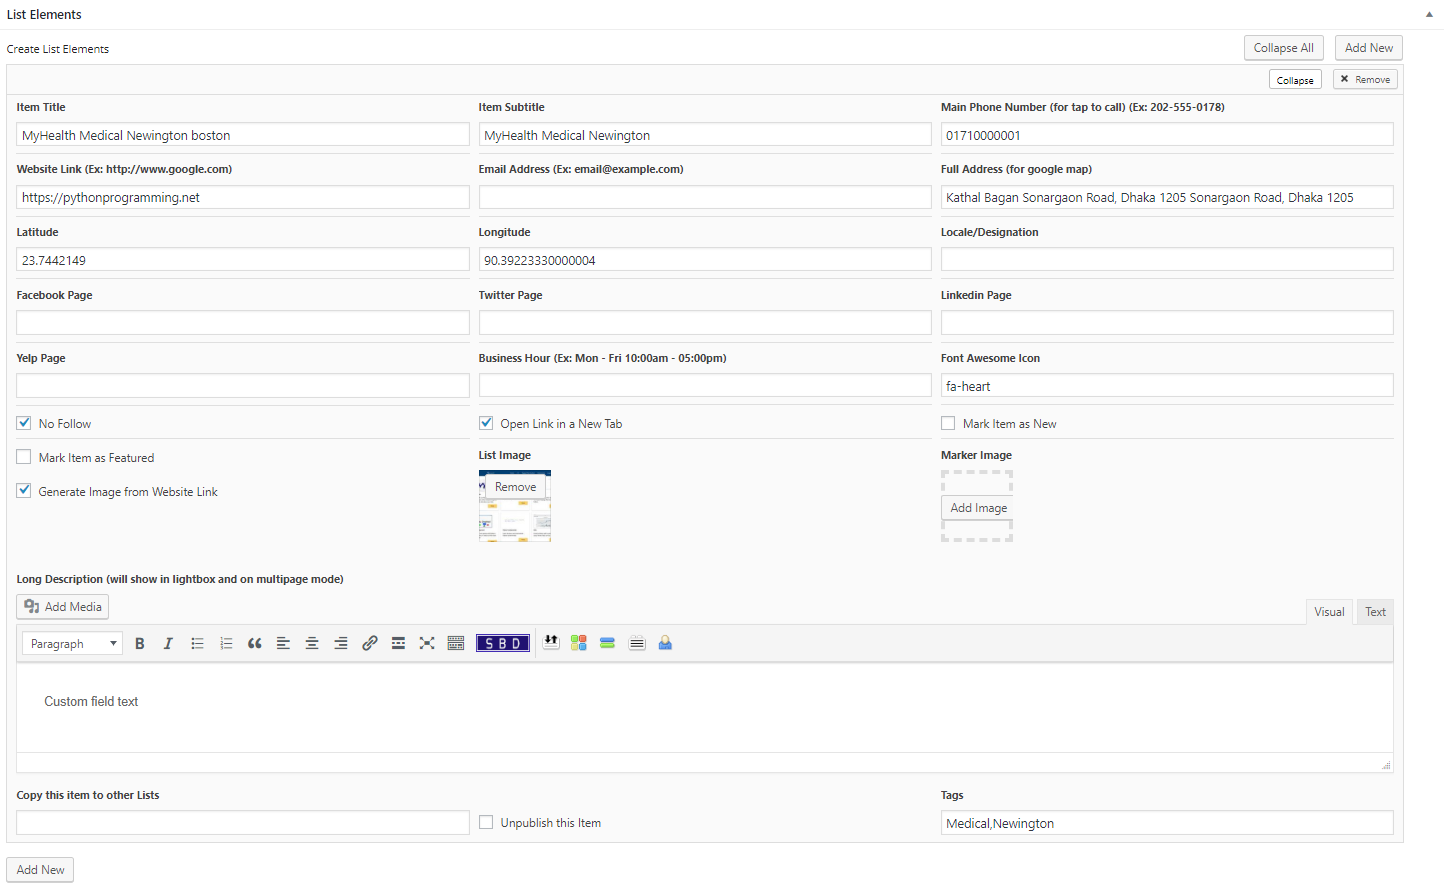Enable distraction-free fullscreen mode
This screenshot has width=1444, height=891.
point(427,644)
